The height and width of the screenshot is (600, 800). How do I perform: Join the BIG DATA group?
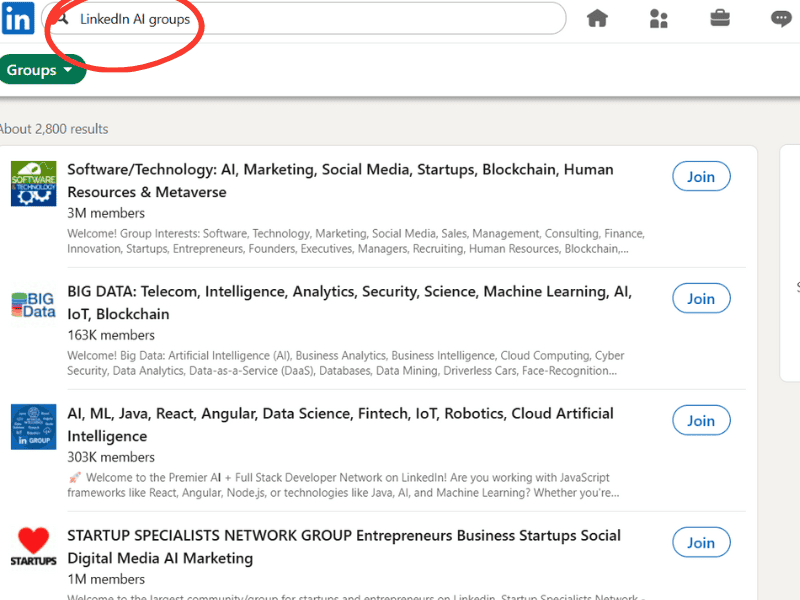701,299
